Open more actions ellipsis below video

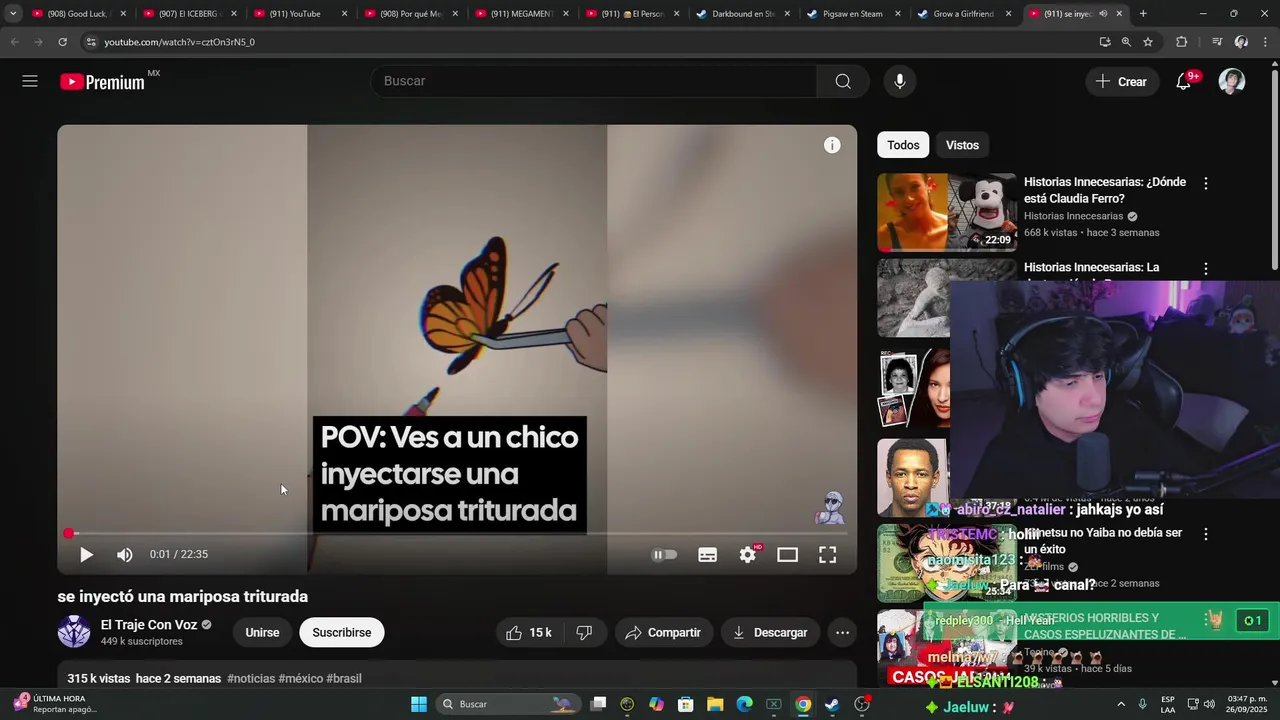[842, 632]
